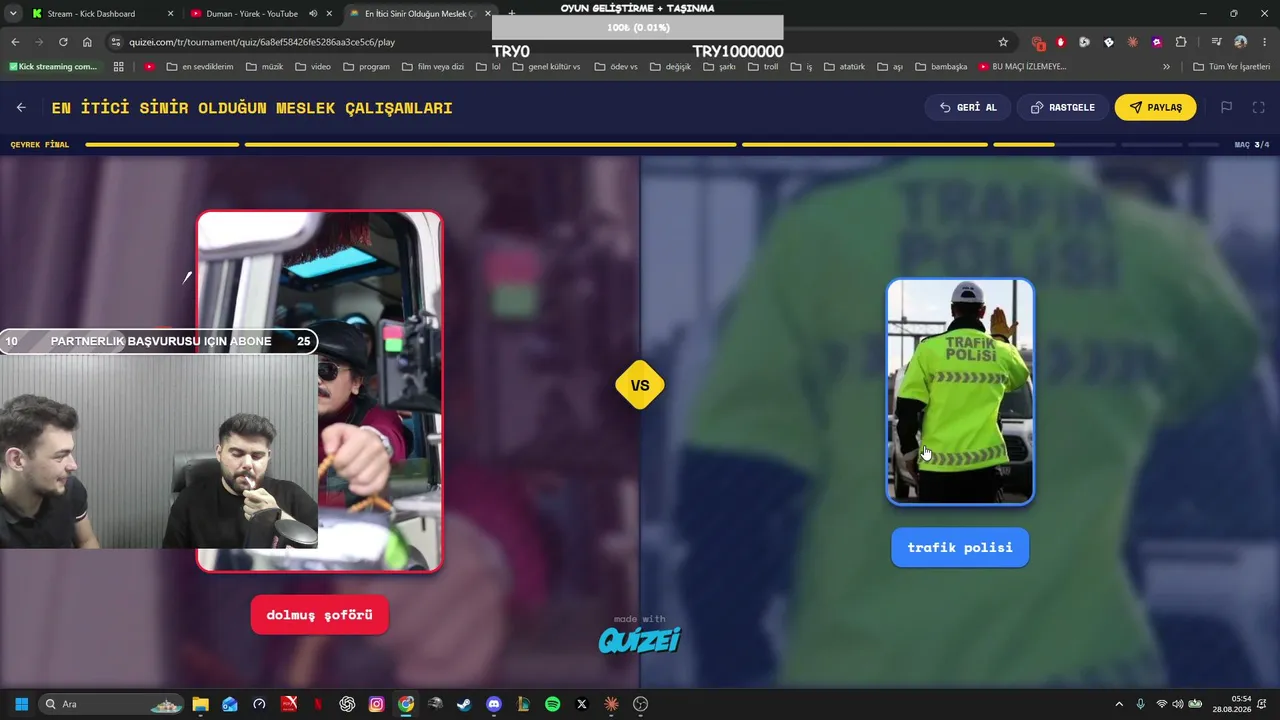Show more bookmarks with the chevron
The height and width of the screenshot is (720, 1280).
(1166, 67)
